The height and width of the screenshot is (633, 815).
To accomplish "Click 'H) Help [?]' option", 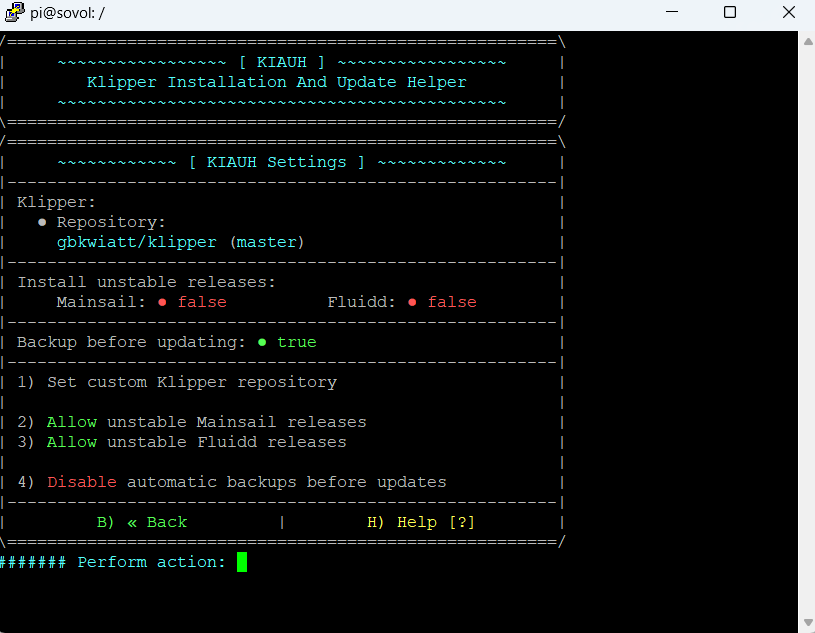I will [x=421, y=522].
